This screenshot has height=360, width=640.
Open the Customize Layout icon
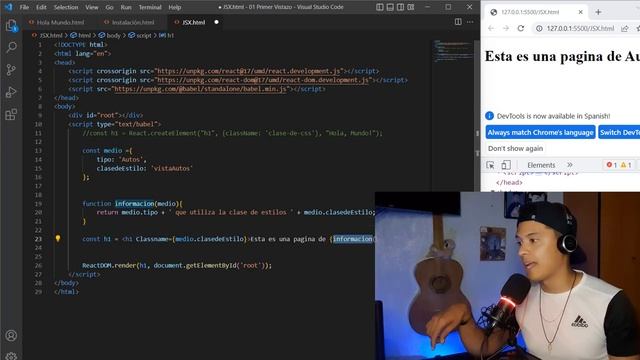(x=411, y=7)
